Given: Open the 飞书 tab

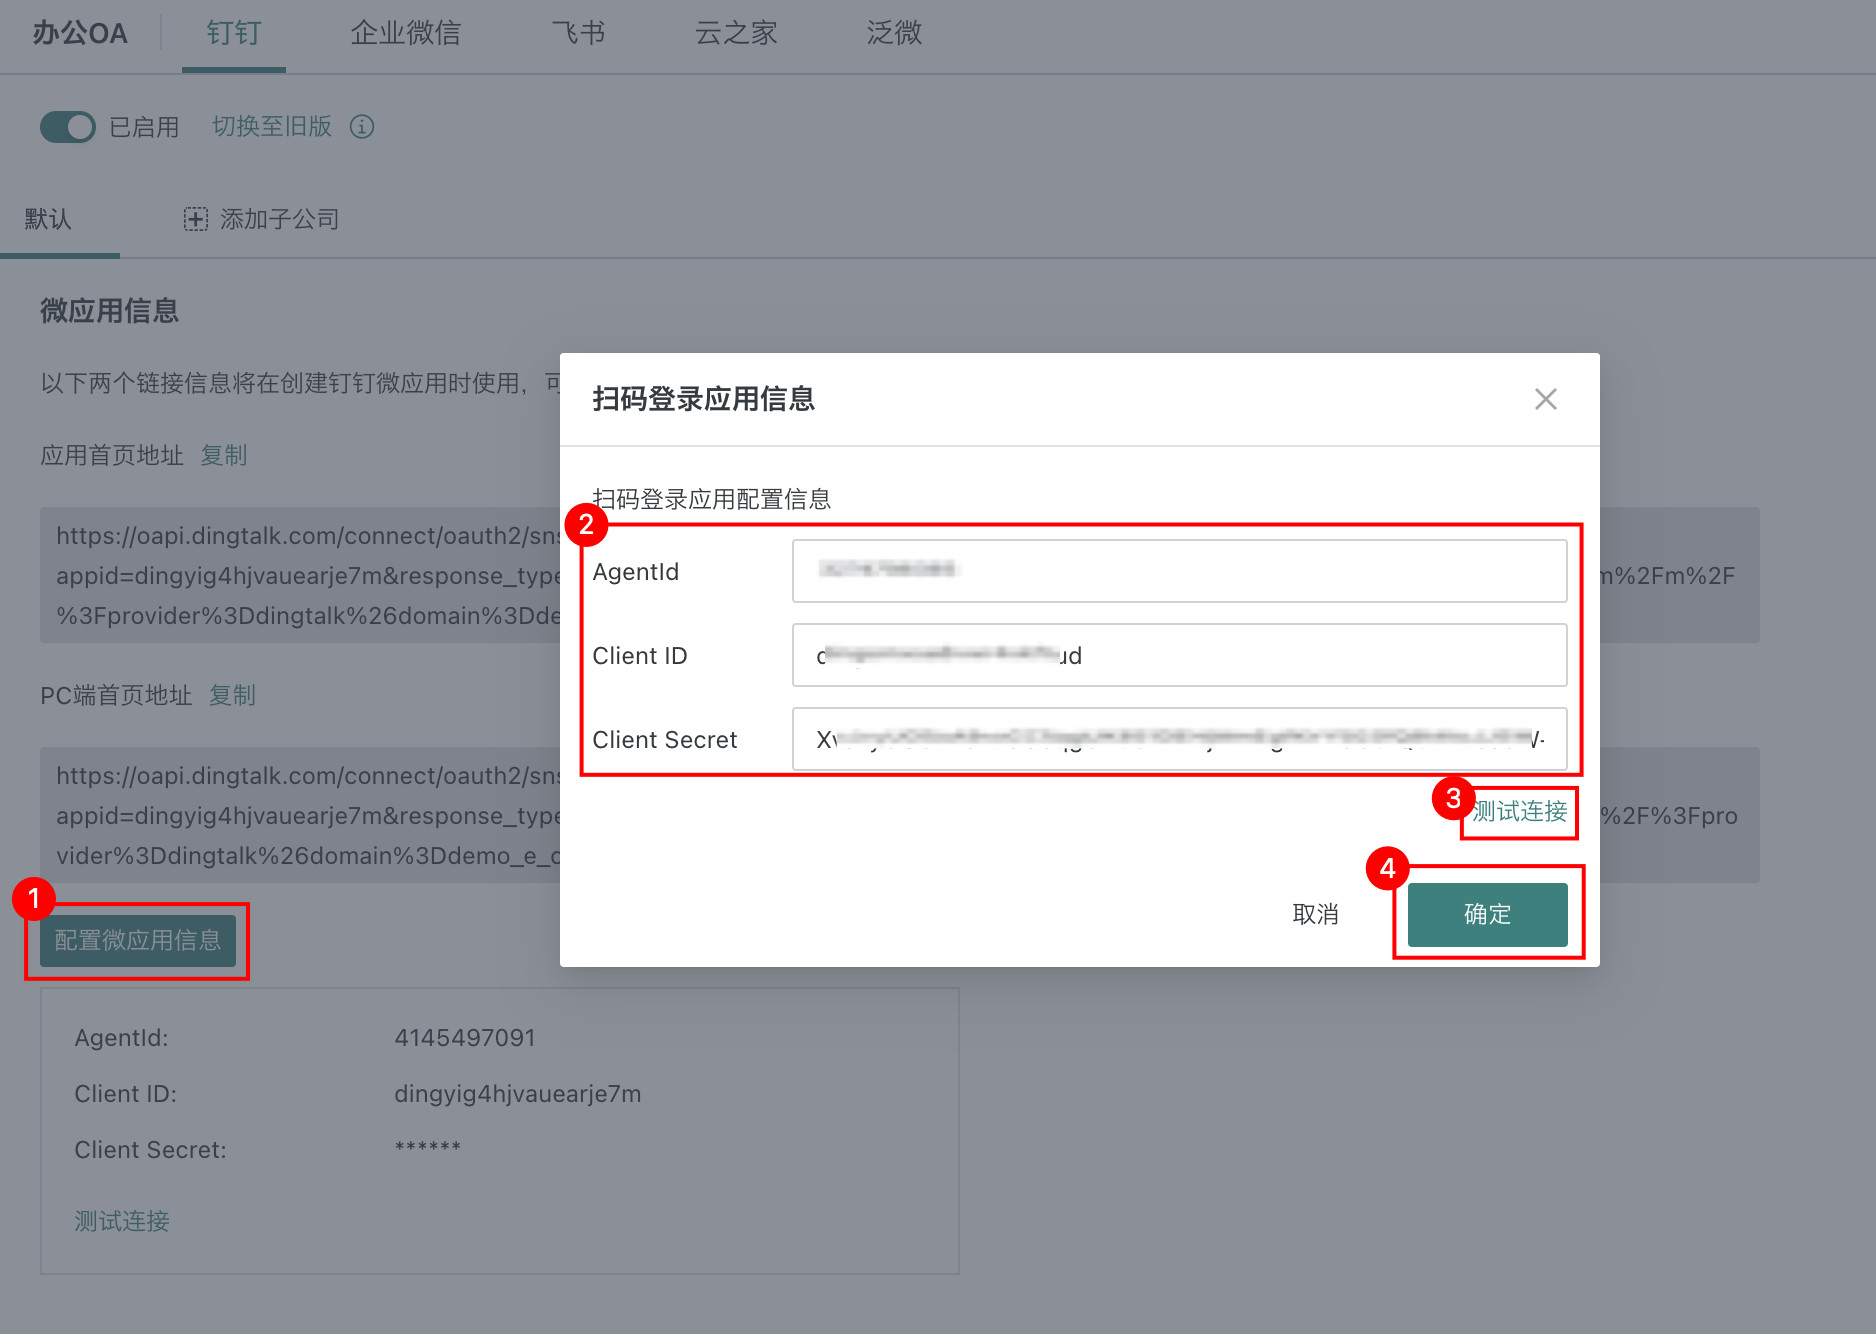Looking at the screenshot, I should point(578,33).
